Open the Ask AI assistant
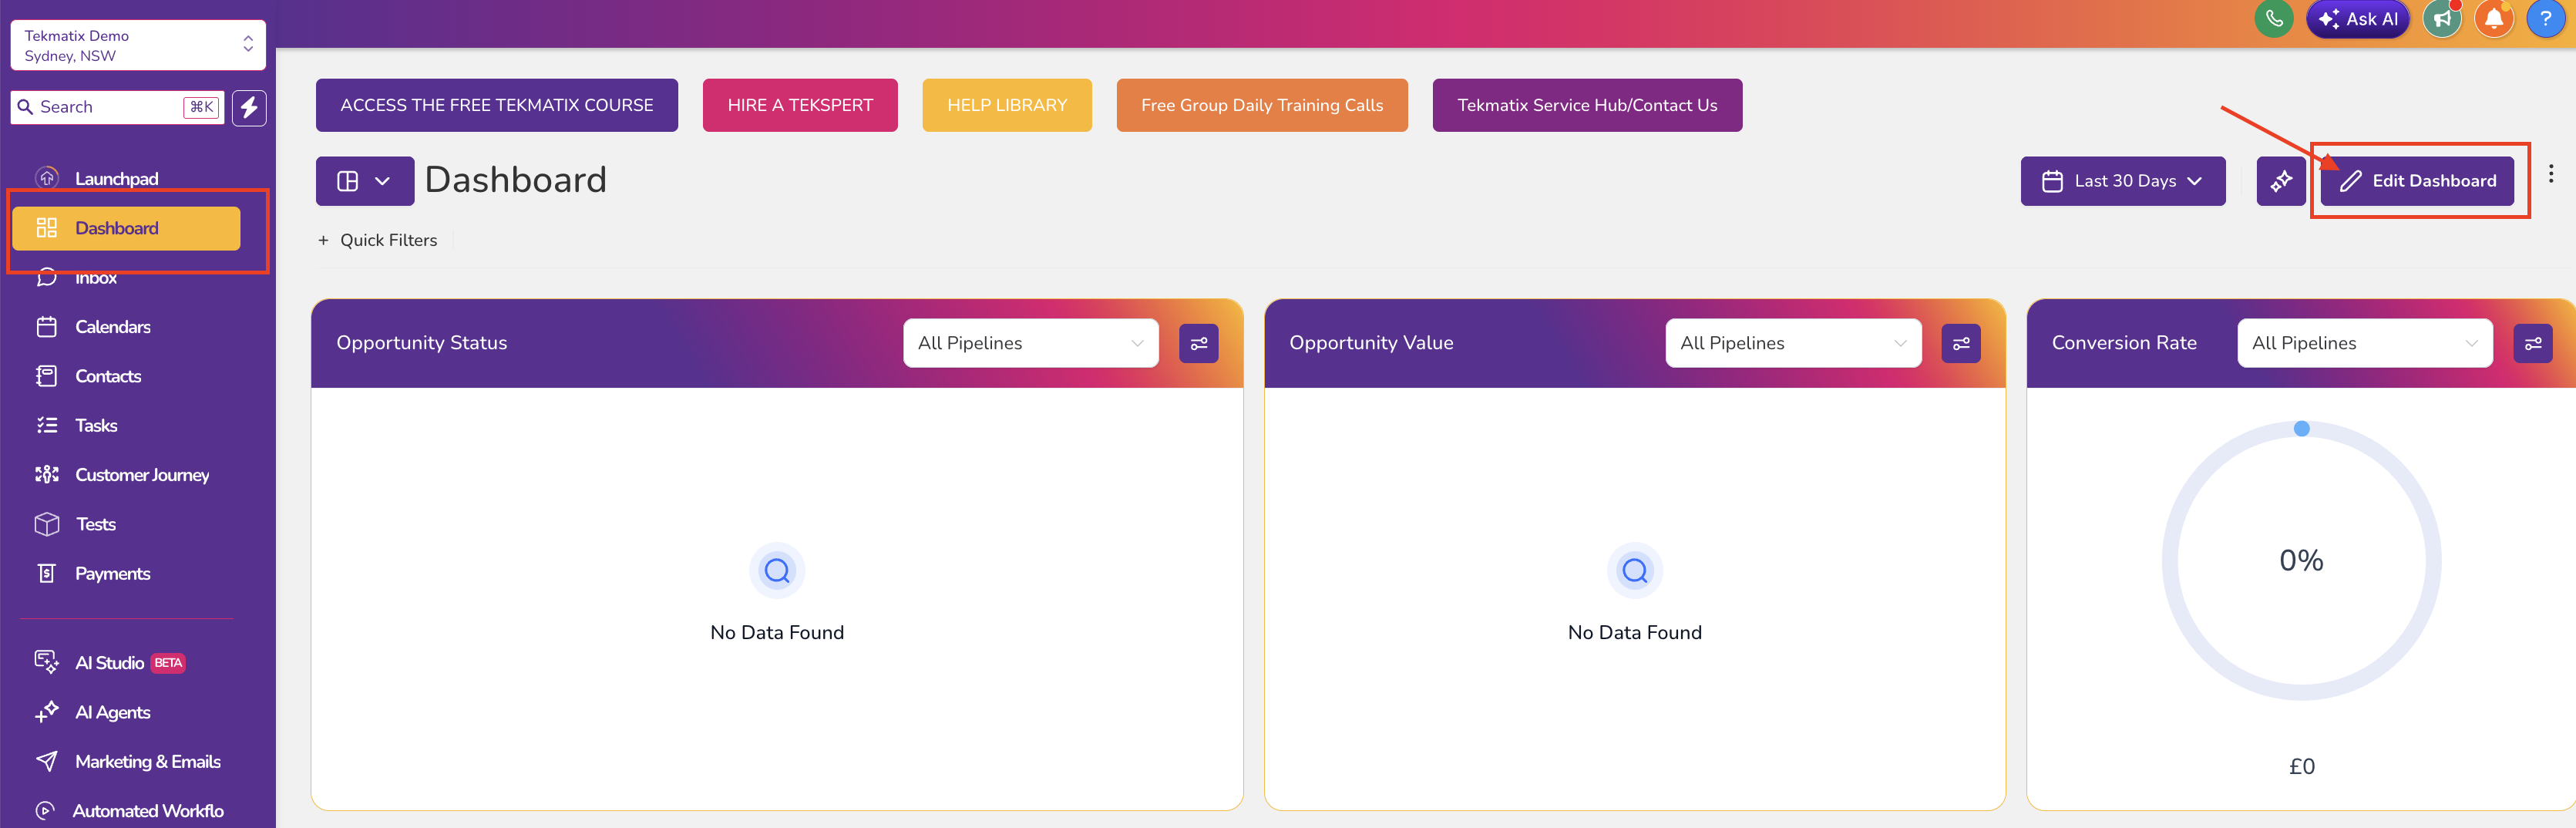The width and height of the screenshot is (2576, 828). 2358,18
